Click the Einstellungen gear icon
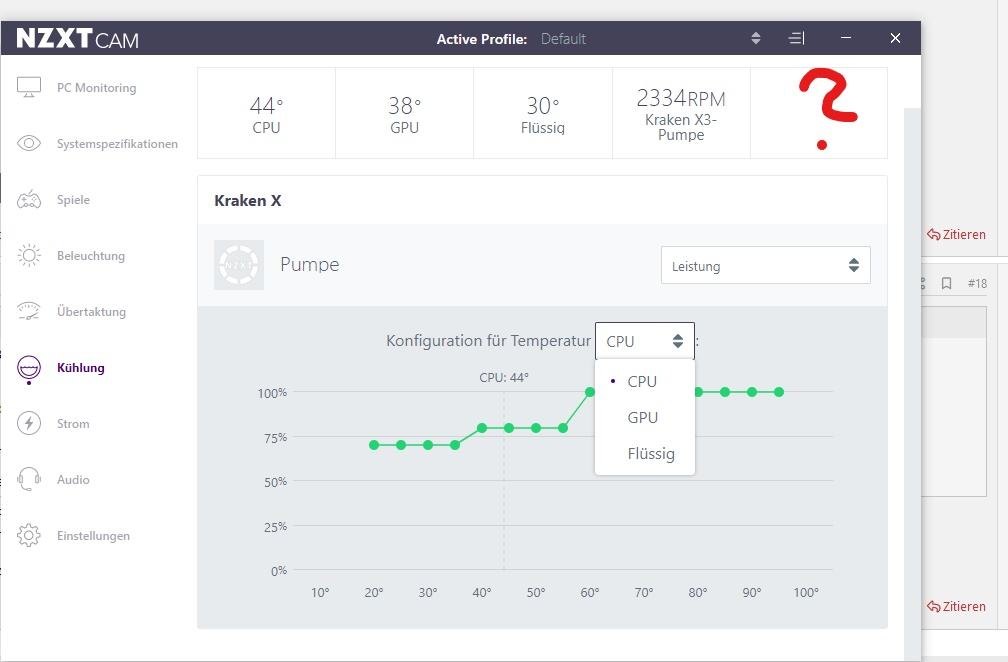The height and width of the screenshot is (662, 1008). (x=29, y=535)
